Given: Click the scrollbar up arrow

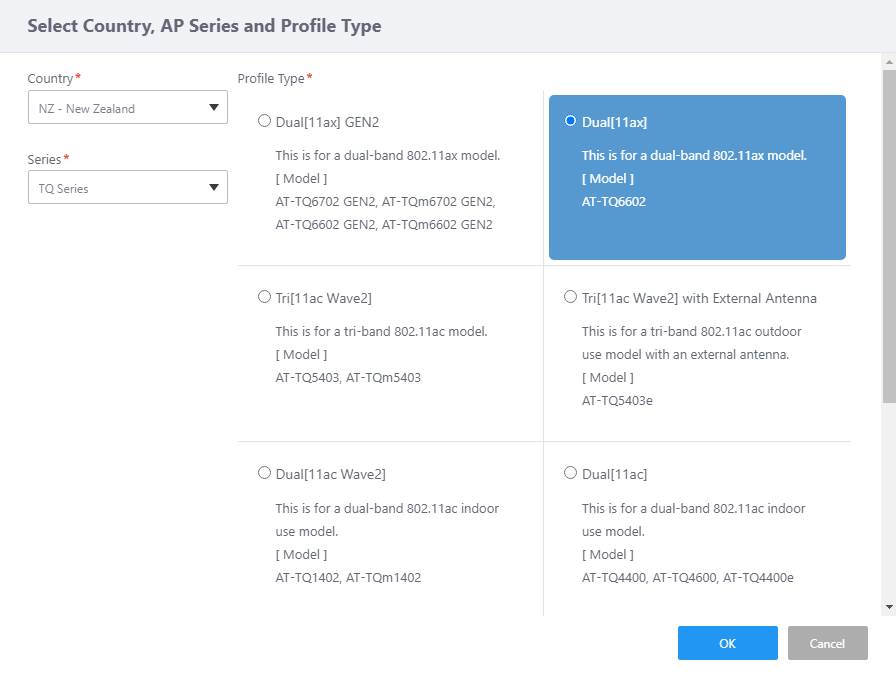Looking at the screenshot, I should [x=889, y=62].
